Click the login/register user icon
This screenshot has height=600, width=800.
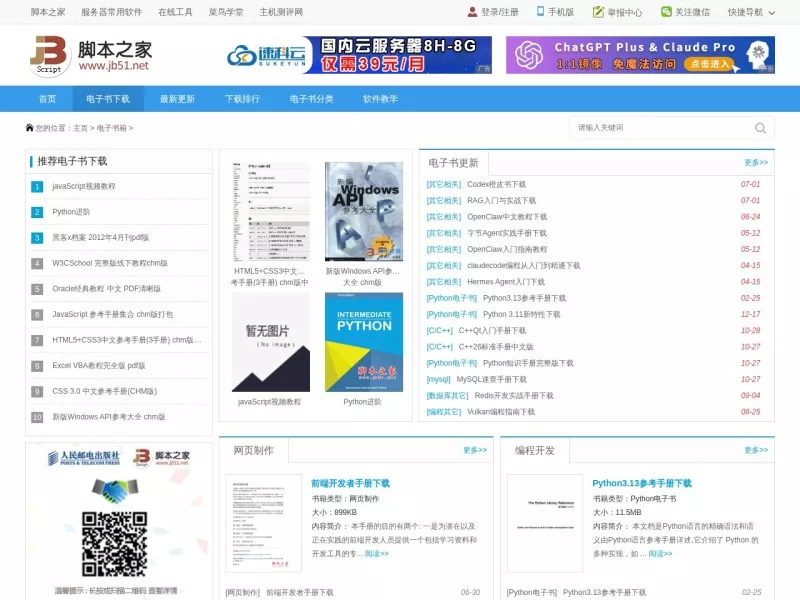point(472,12)
